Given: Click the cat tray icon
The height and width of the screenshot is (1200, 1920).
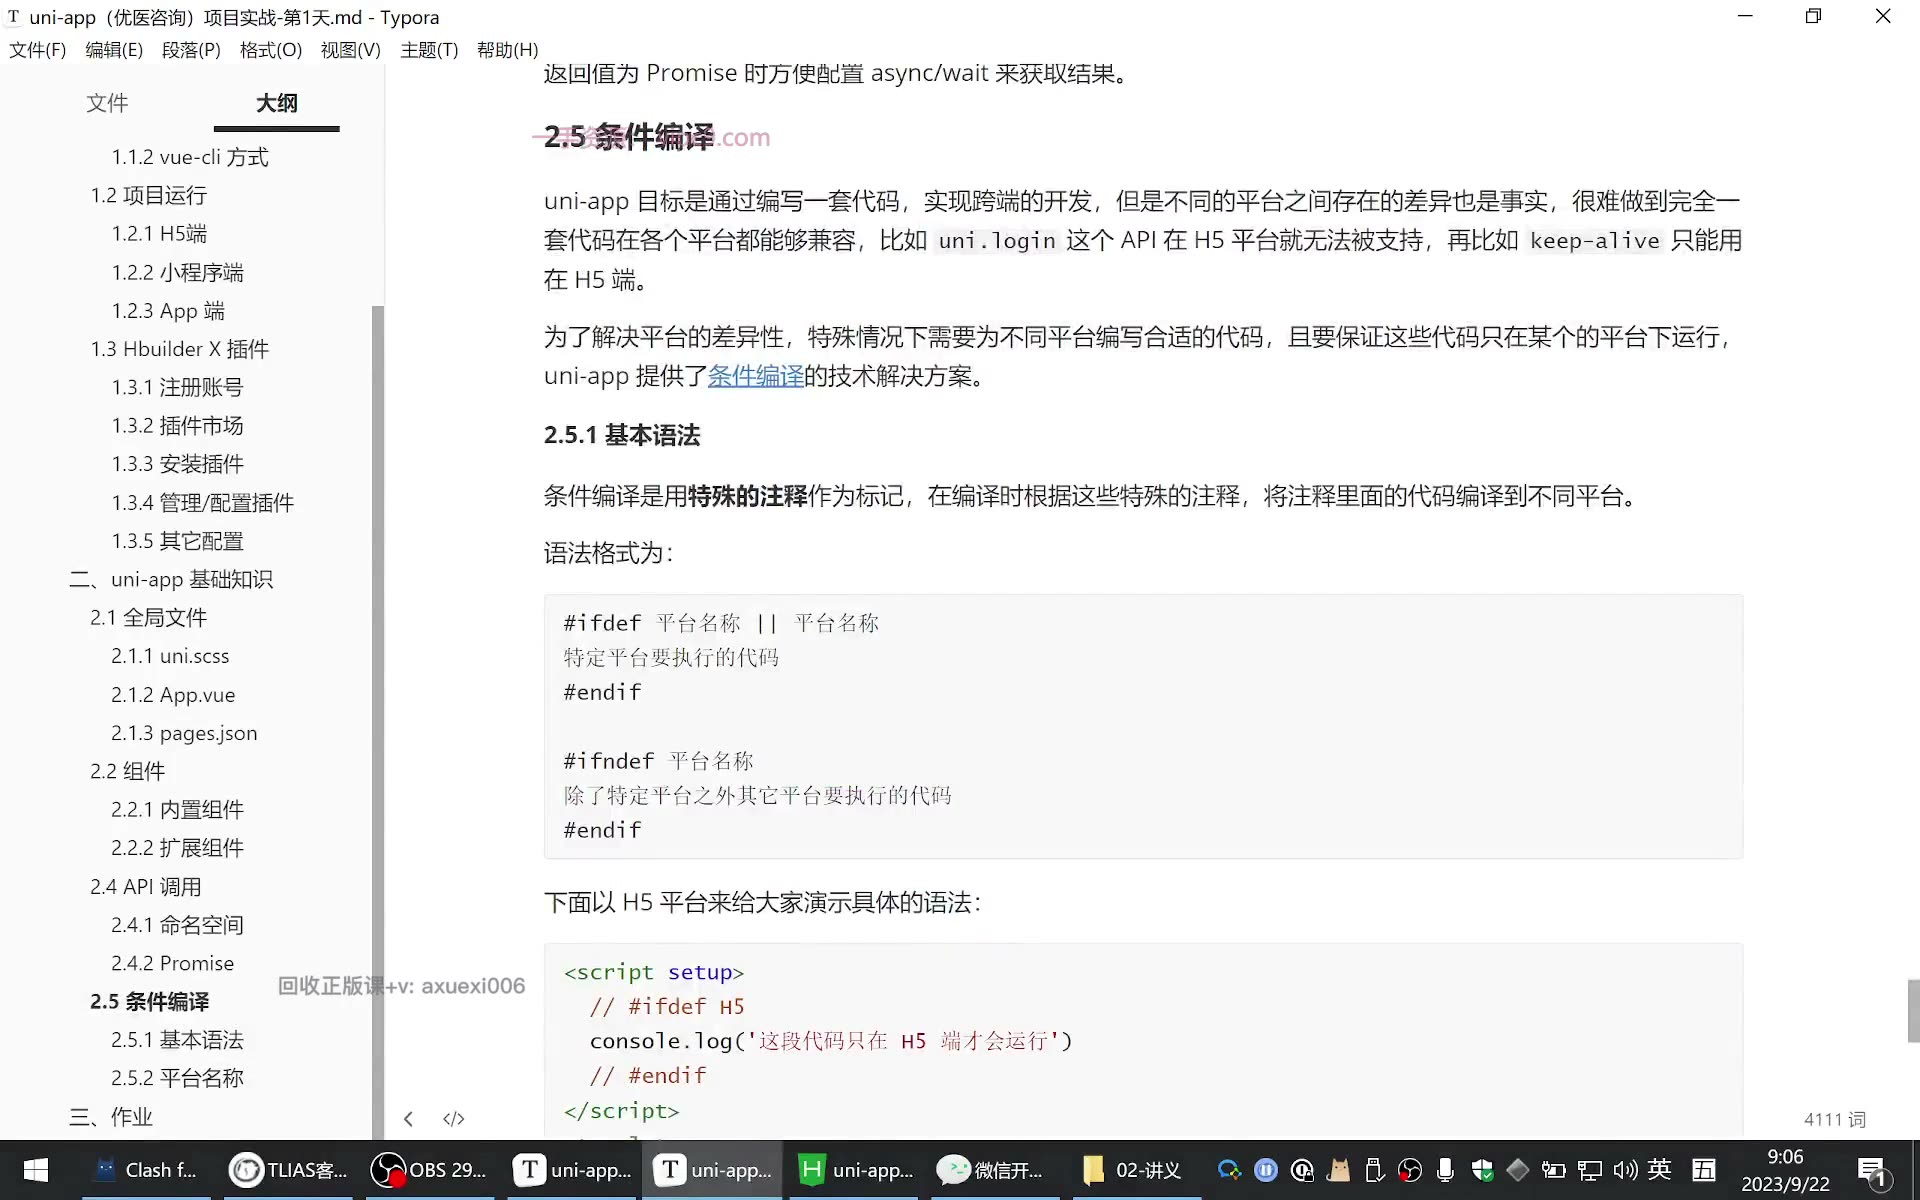Looking at the screenshot, I should tap(1338, 1170).
